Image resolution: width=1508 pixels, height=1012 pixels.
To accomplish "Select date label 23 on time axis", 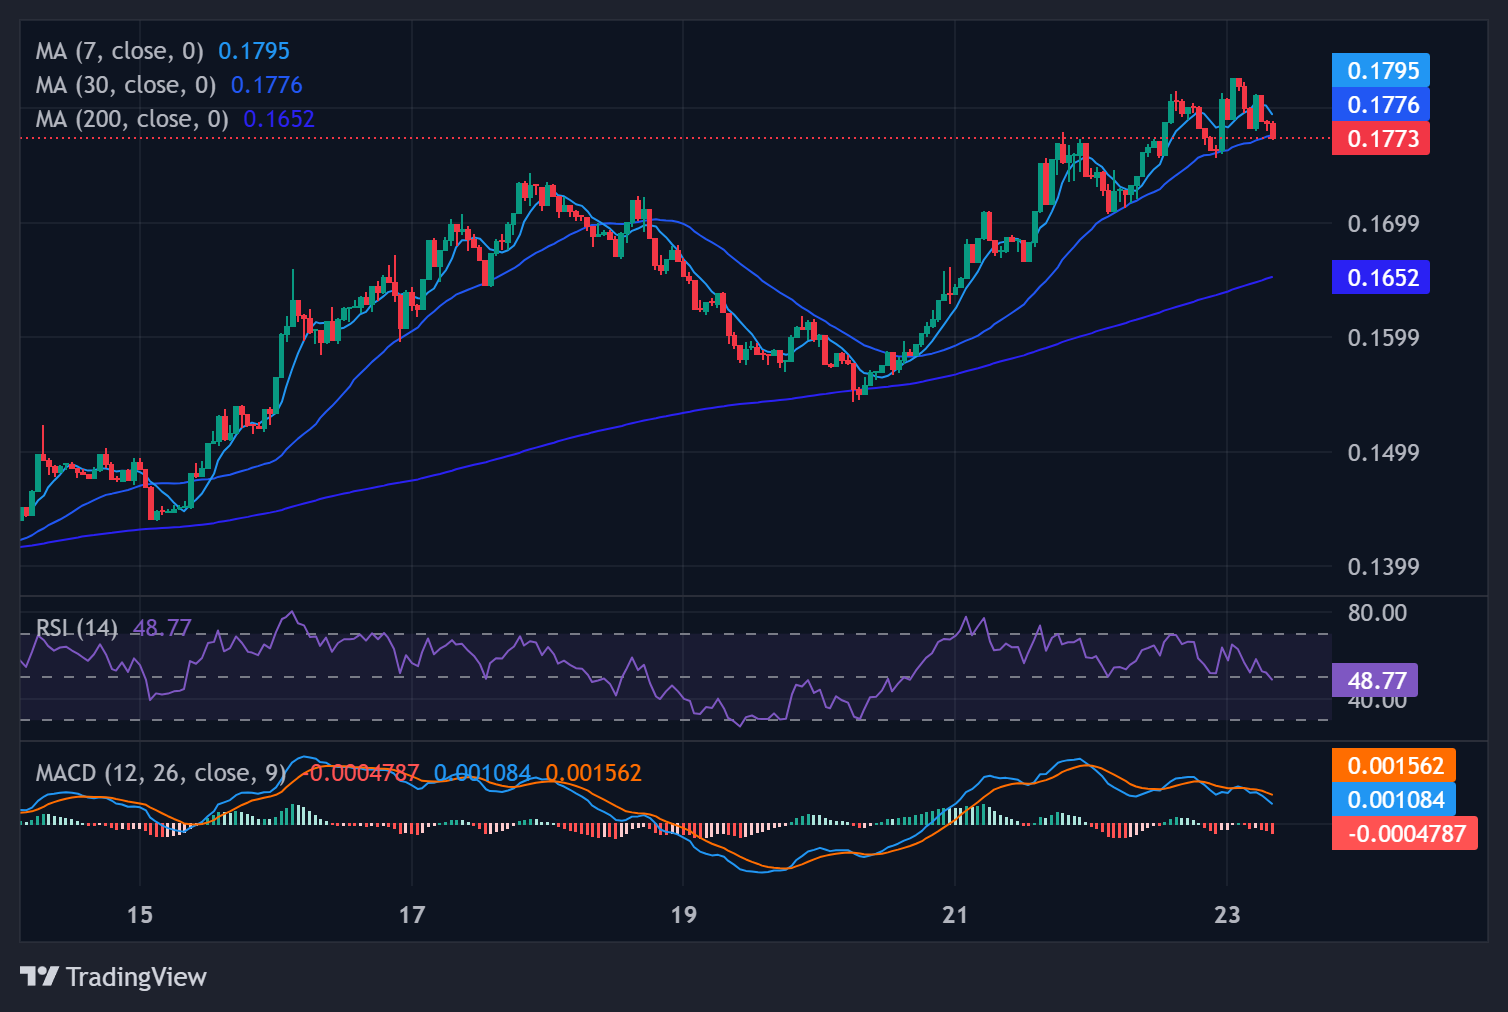I will tap(1226, 914).
